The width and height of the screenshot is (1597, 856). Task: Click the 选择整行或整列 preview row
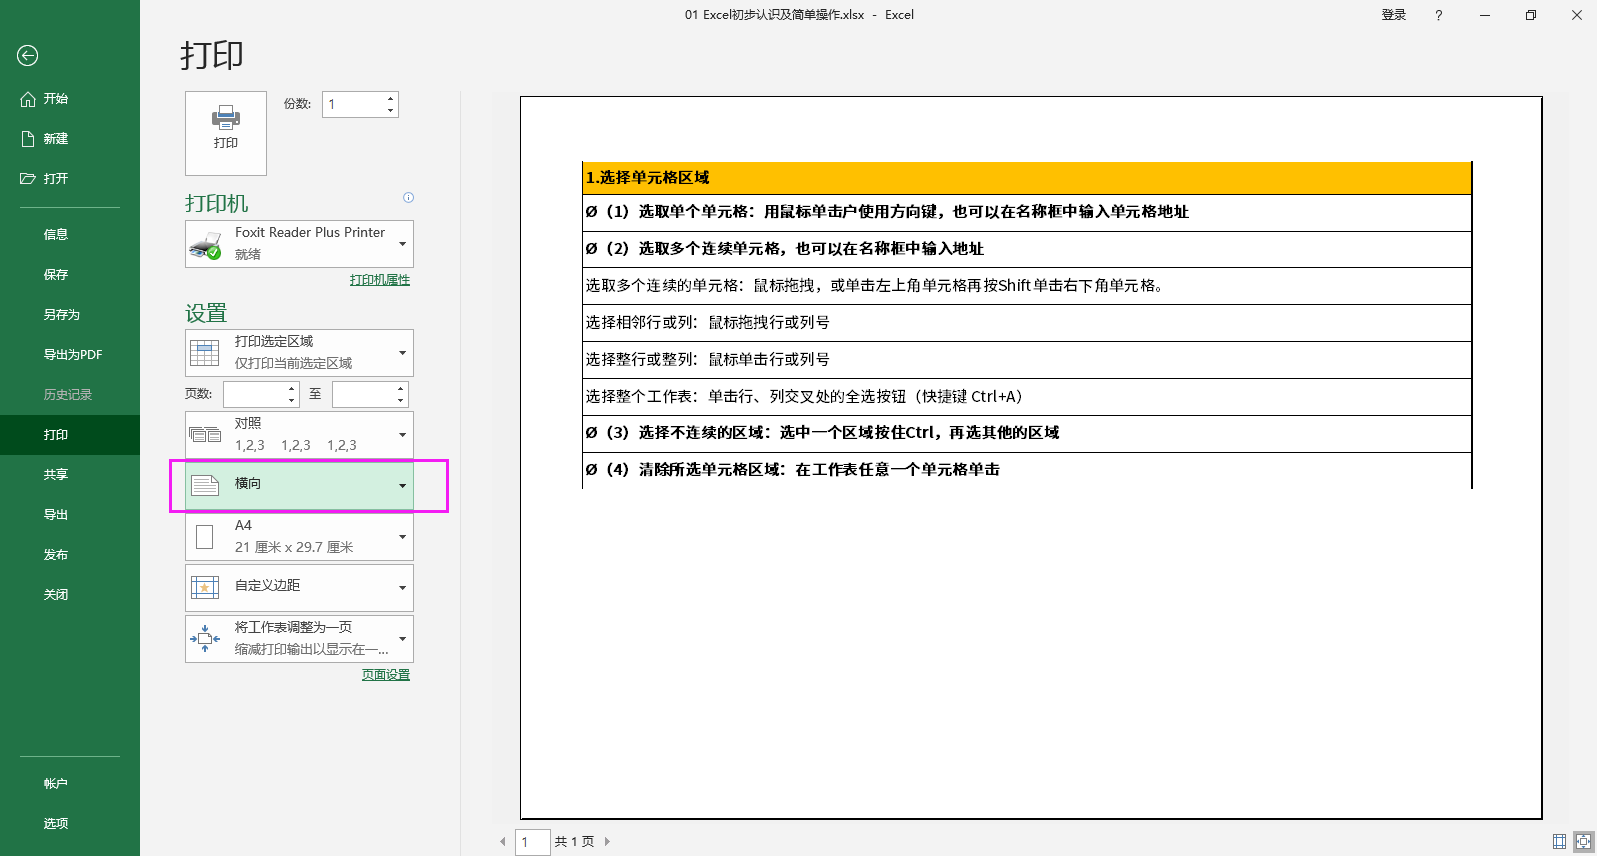(1027, 360)
